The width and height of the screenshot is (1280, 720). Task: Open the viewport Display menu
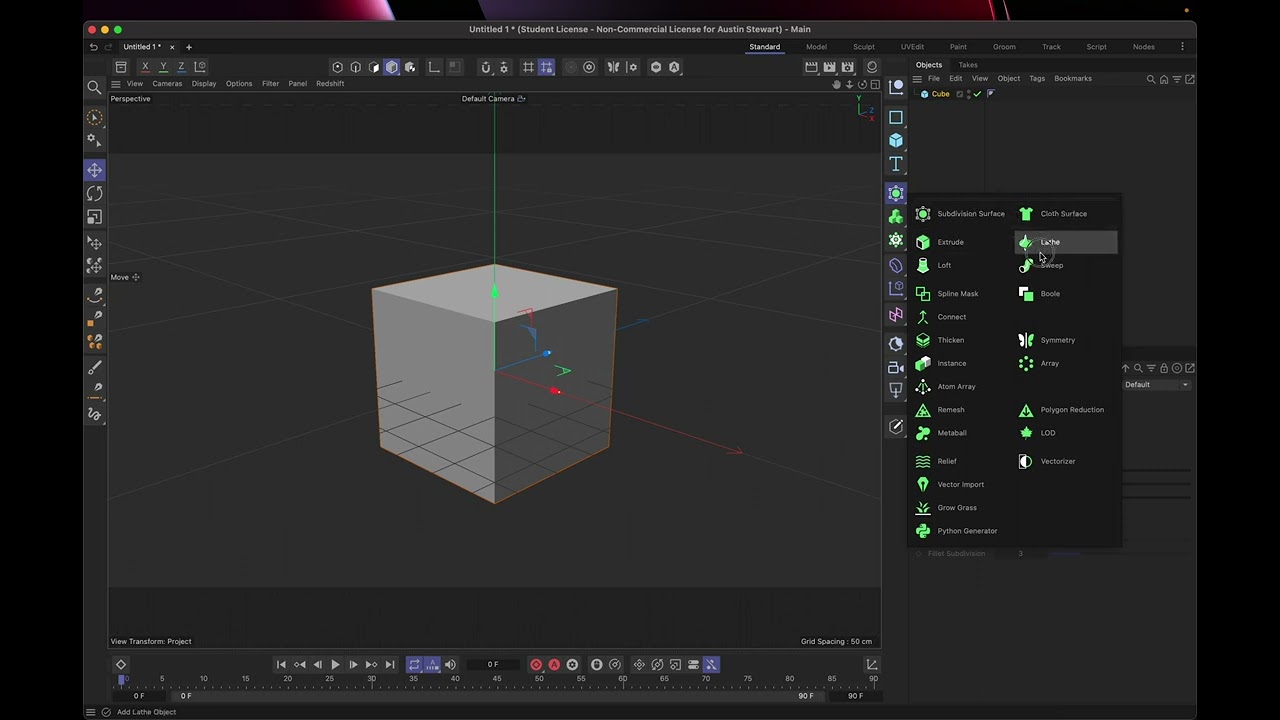coord(204,84)
